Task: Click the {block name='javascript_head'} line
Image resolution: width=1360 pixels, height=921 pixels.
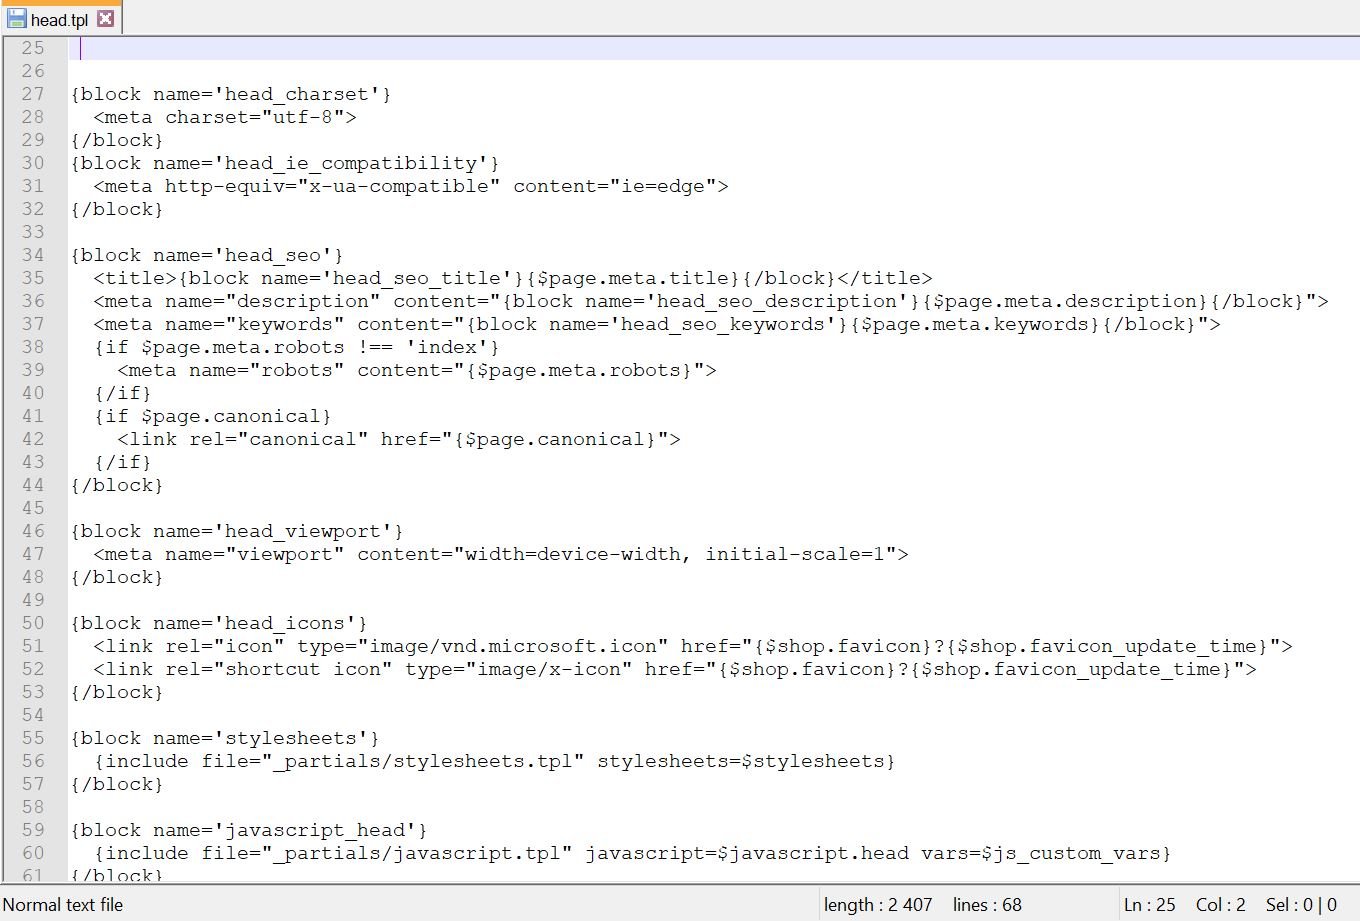Action: click(x=249, y=830)
